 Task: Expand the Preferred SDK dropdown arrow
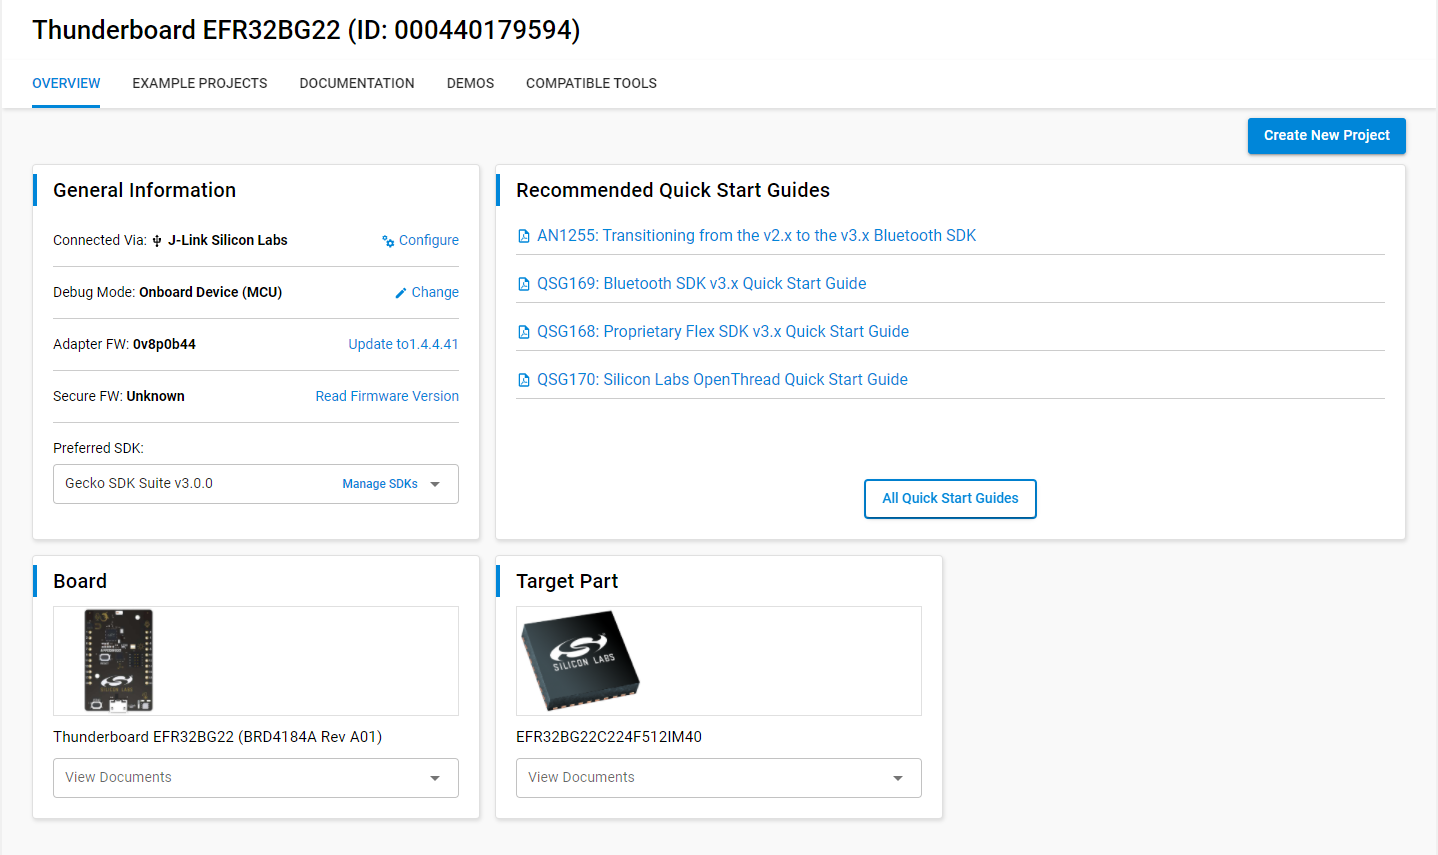point(435,484)
